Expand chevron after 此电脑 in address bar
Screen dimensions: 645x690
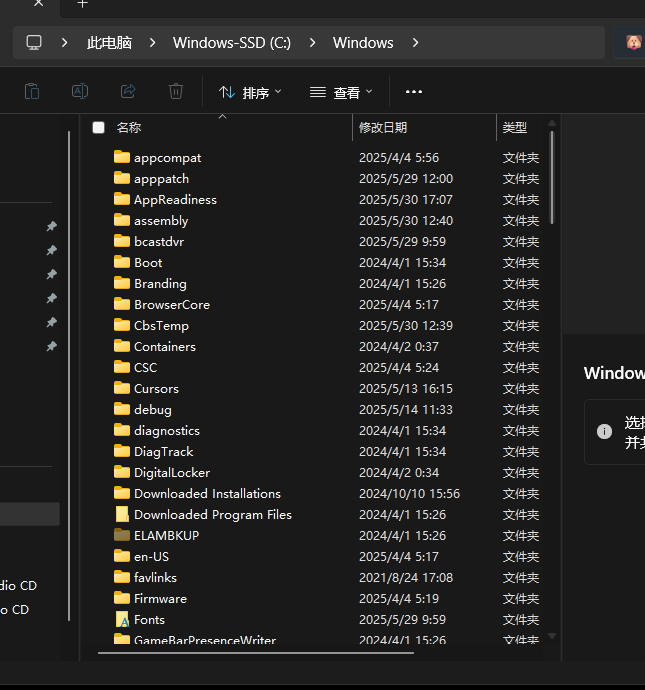pyautogui.click(x=153, y=43)
